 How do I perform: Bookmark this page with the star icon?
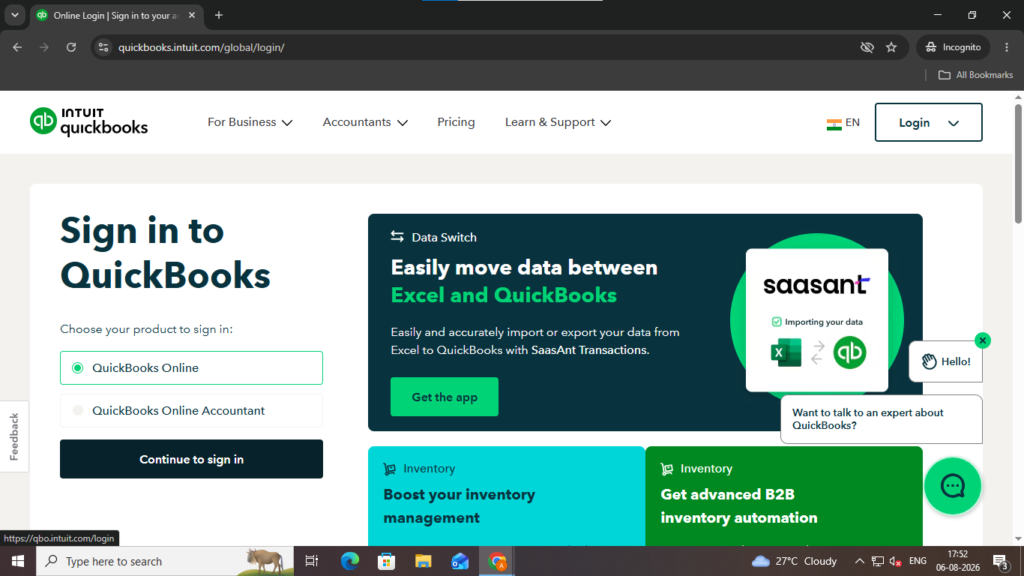point(891,47)
